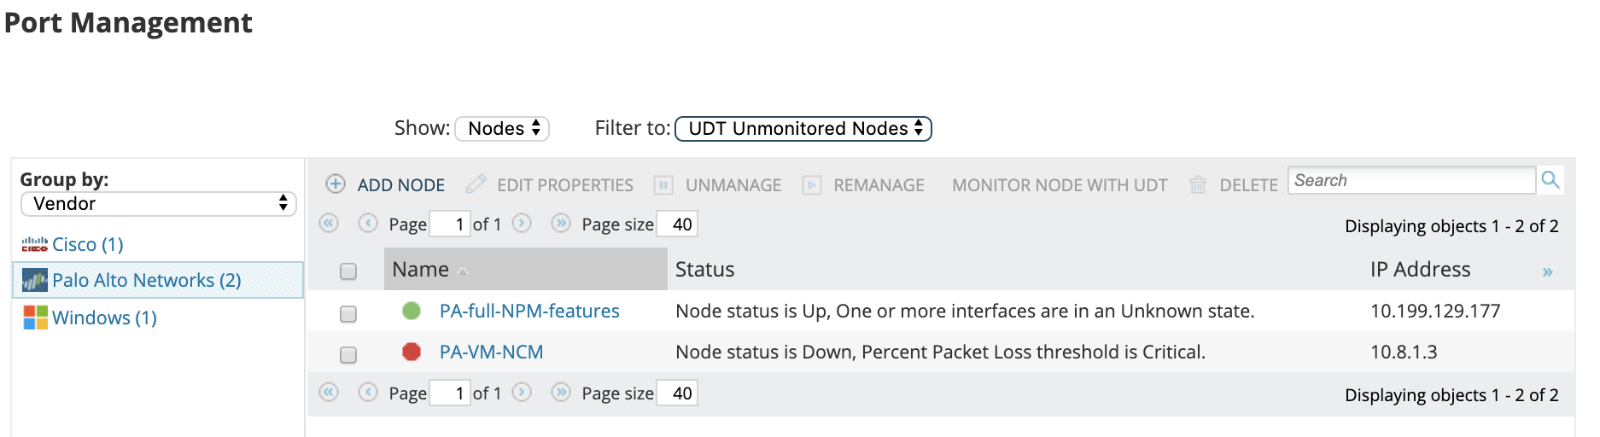Check the PA-full-NPM-features row checkbox

[348, 314]
